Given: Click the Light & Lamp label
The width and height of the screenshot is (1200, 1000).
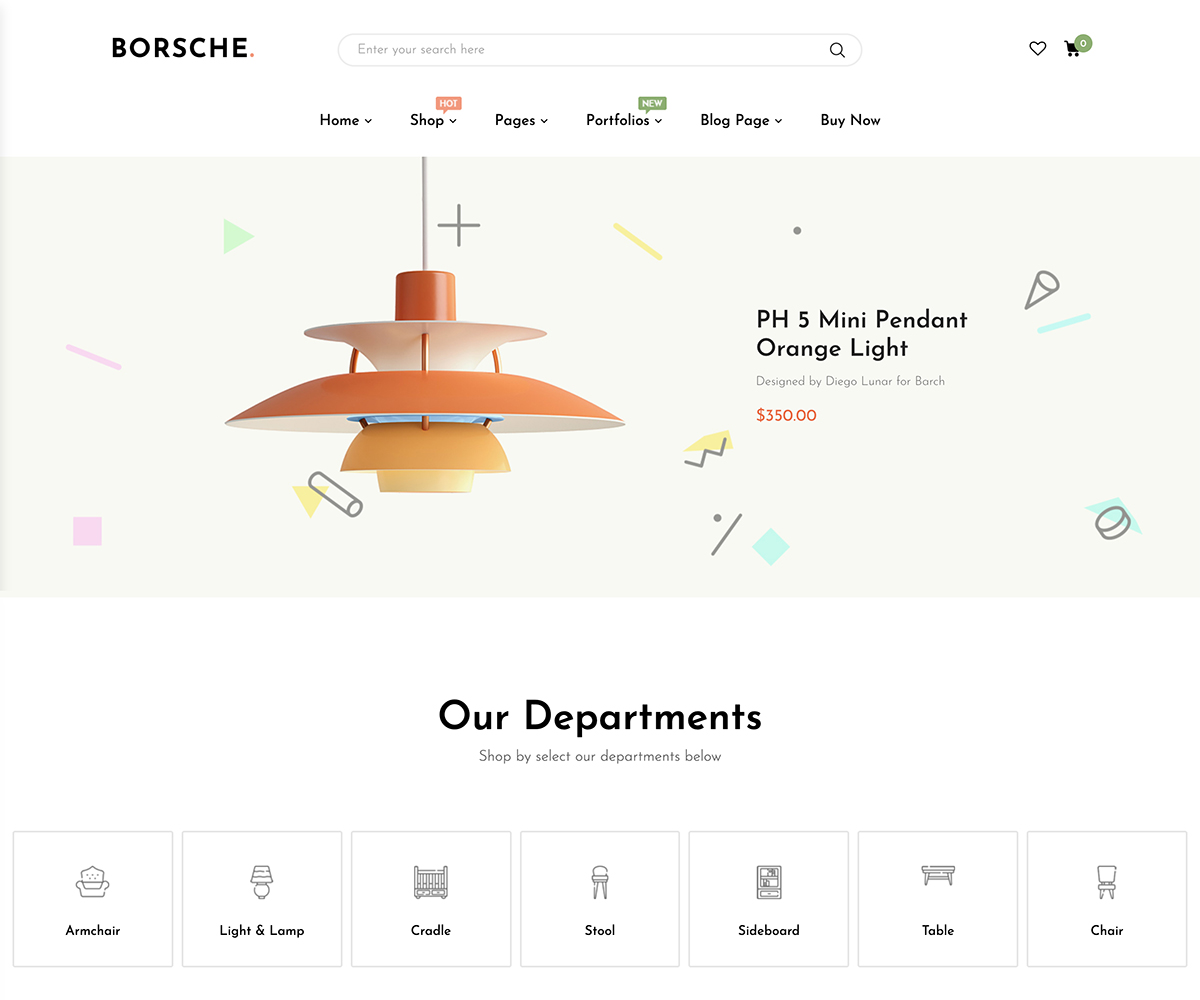Looking at the screenshot, I should pyautogui.click(x=262, y=930).
